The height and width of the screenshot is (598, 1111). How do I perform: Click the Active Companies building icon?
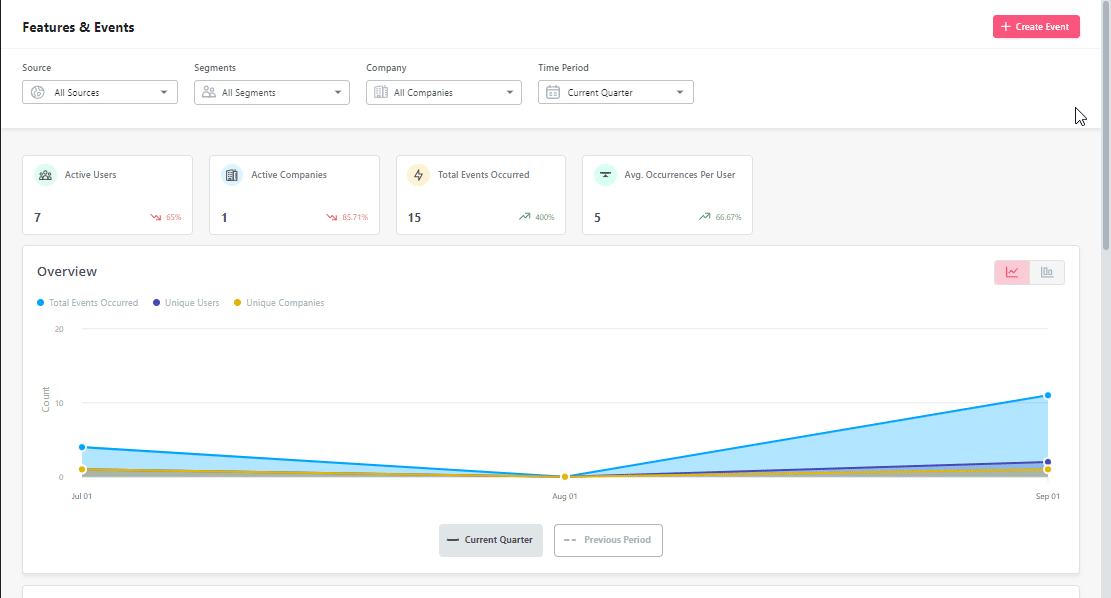231,174
